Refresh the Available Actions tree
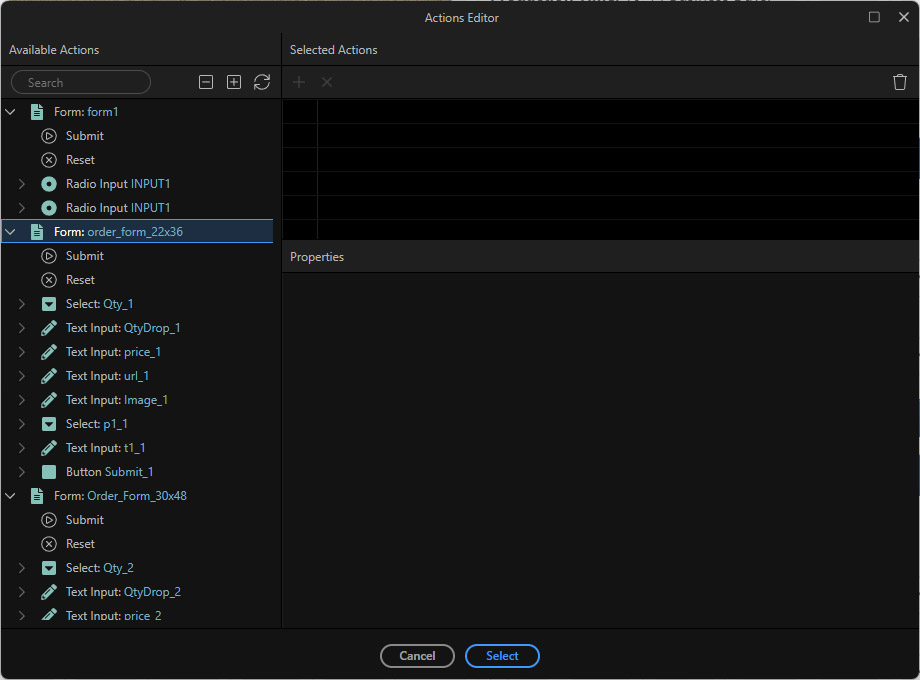 [262, 82]
